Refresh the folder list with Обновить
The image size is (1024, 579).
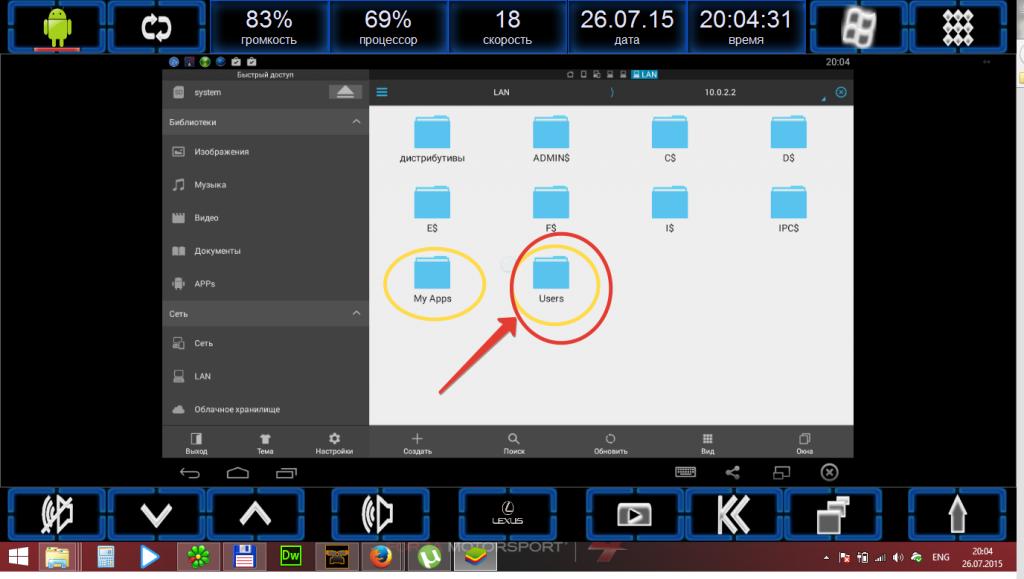[x=610, y=439]
